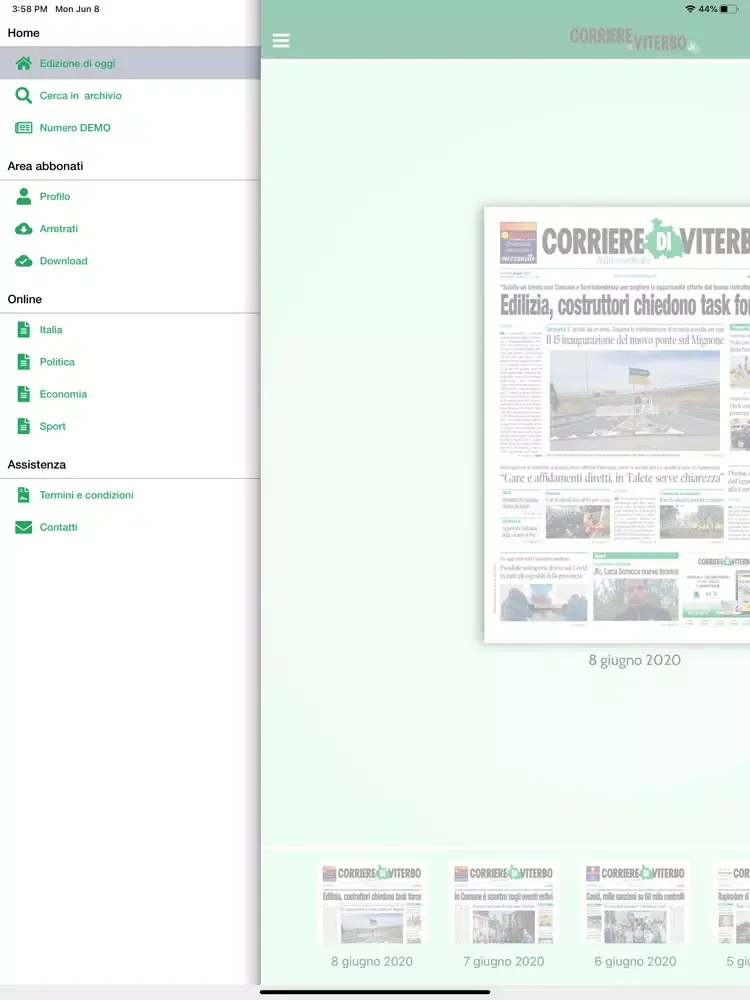Select the 7 giugno 2020 edition thumbnail
The height and width of the screenshot is (1000, 750).
(504, 904)
